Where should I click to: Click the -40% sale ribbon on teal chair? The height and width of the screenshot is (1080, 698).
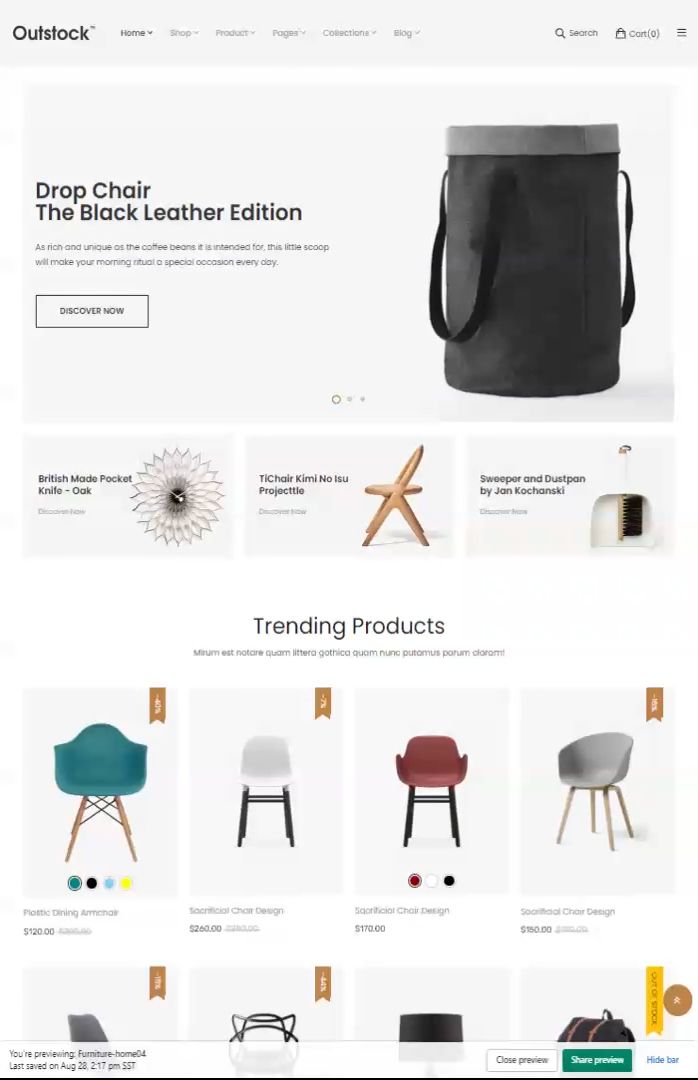click(158, 705)
